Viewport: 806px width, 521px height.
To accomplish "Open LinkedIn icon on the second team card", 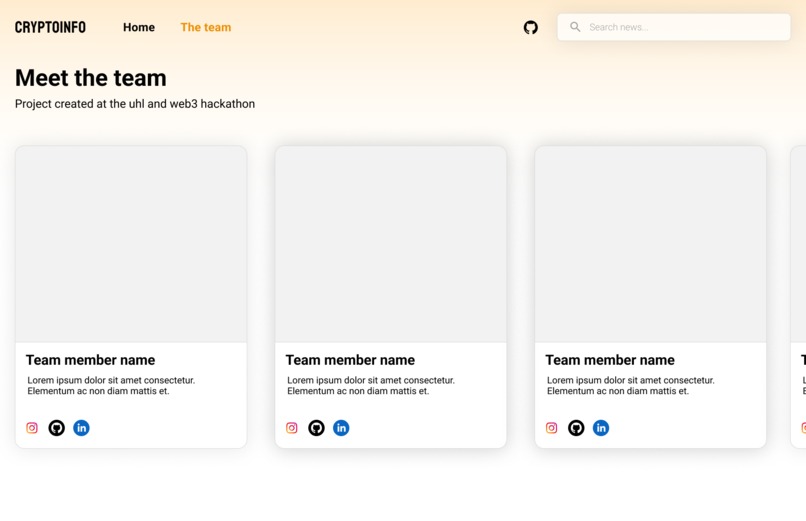I will click(x=341, y=427).
